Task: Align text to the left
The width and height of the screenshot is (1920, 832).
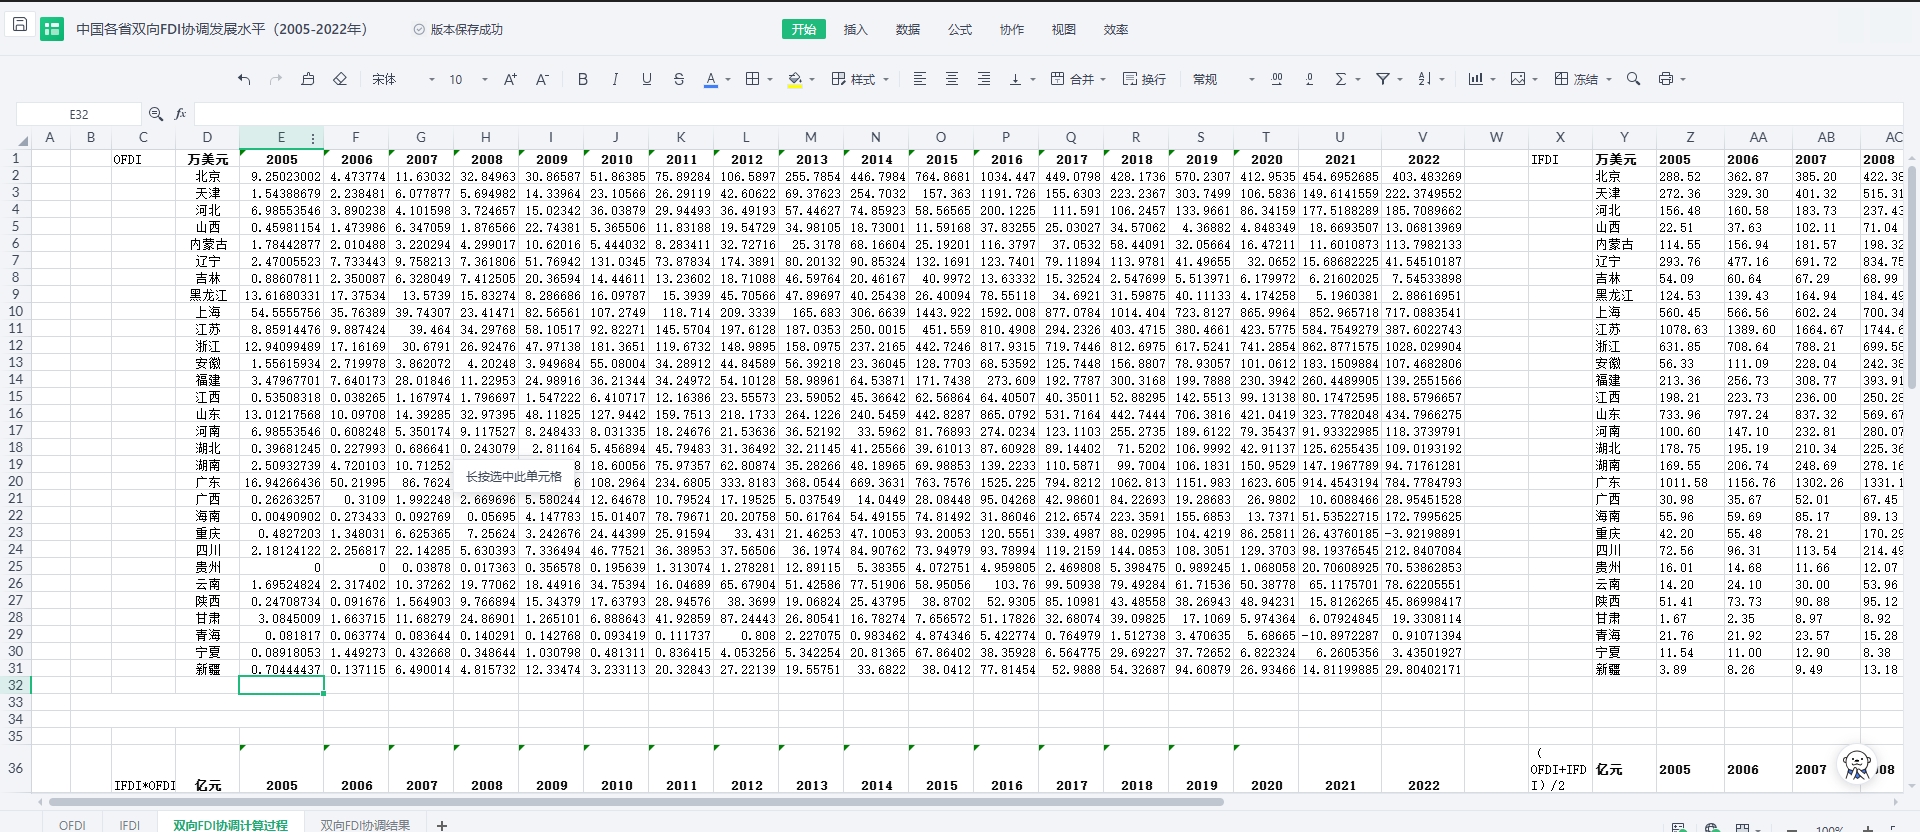Action: coord(920,79)
